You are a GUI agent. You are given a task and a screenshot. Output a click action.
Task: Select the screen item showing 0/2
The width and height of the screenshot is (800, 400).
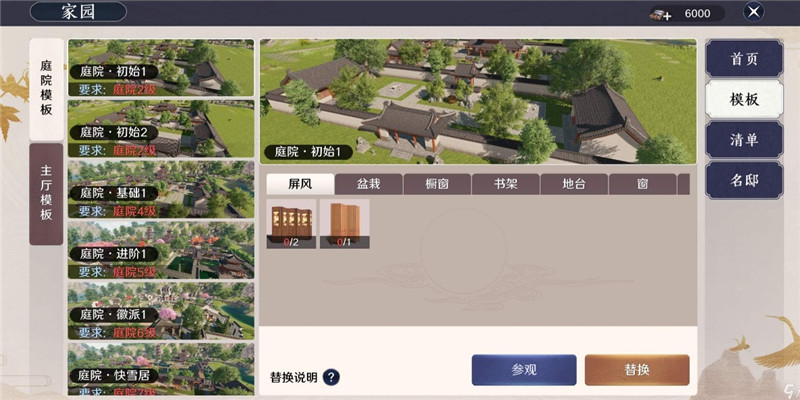point(291,224)
